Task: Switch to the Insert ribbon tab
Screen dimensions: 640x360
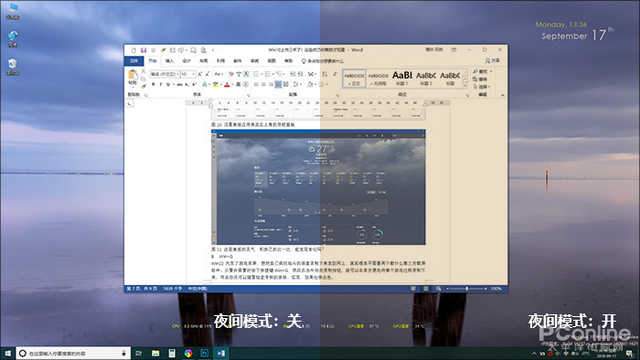Action: point(169,61)
